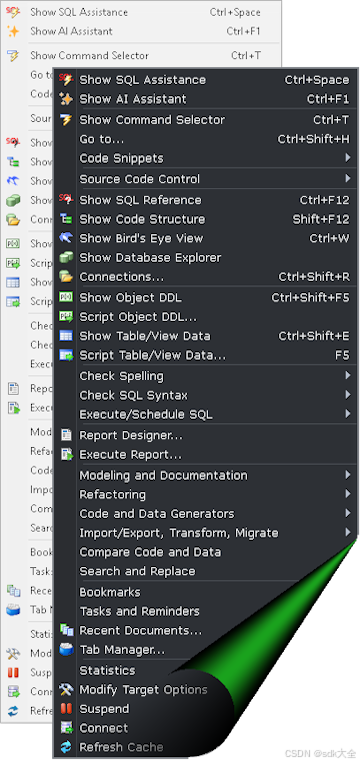This screenshot has height=765, width=360.
Task: Expand the Code Snippets submenu arrow
Action: pyautogui.click(x=348, y=158)
